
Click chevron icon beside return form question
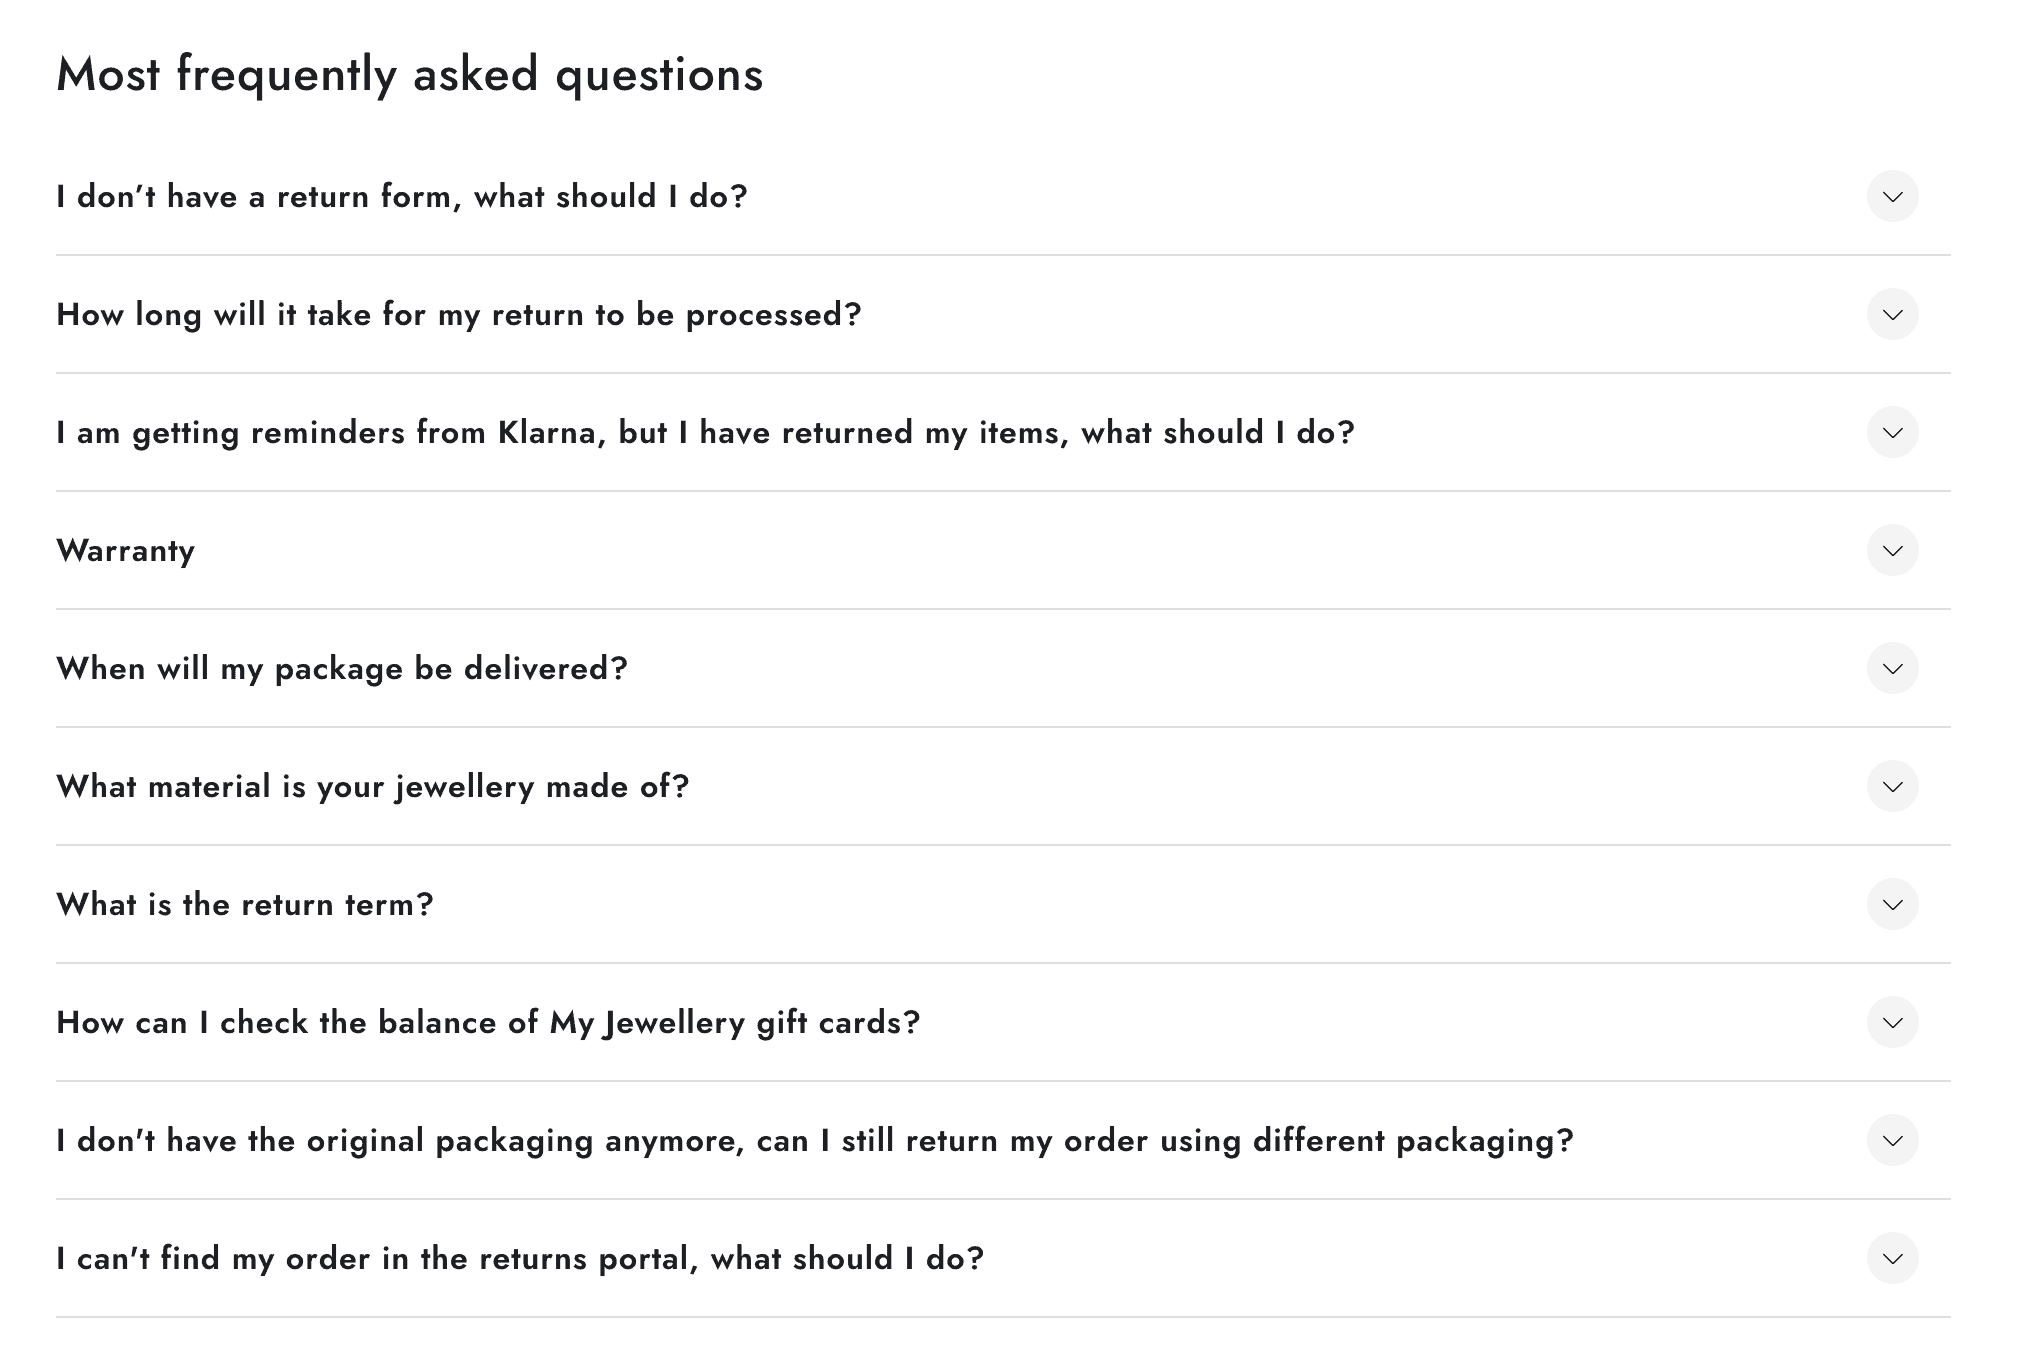(1892, 196)
